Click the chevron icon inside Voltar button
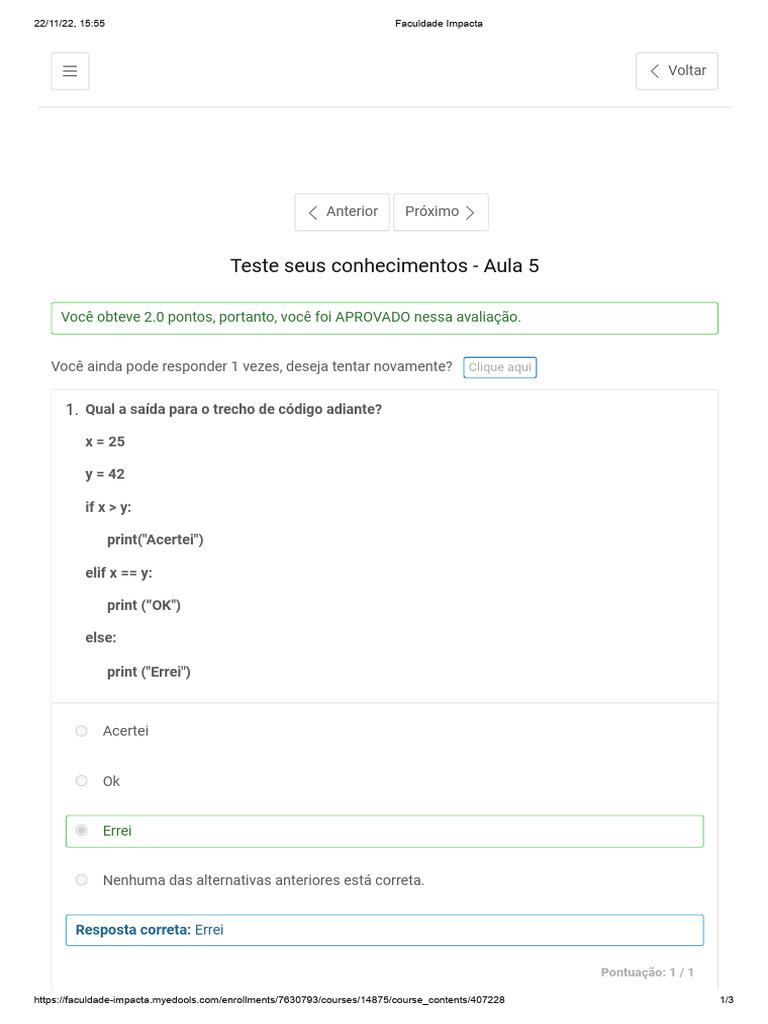 (655, 71)
